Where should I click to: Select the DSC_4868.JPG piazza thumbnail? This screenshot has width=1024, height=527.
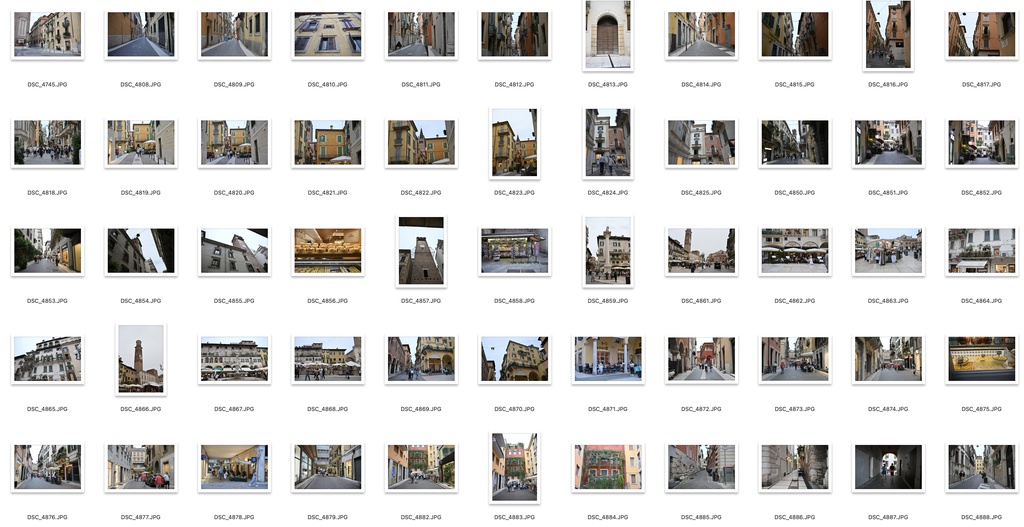click(x=327, y=359)
